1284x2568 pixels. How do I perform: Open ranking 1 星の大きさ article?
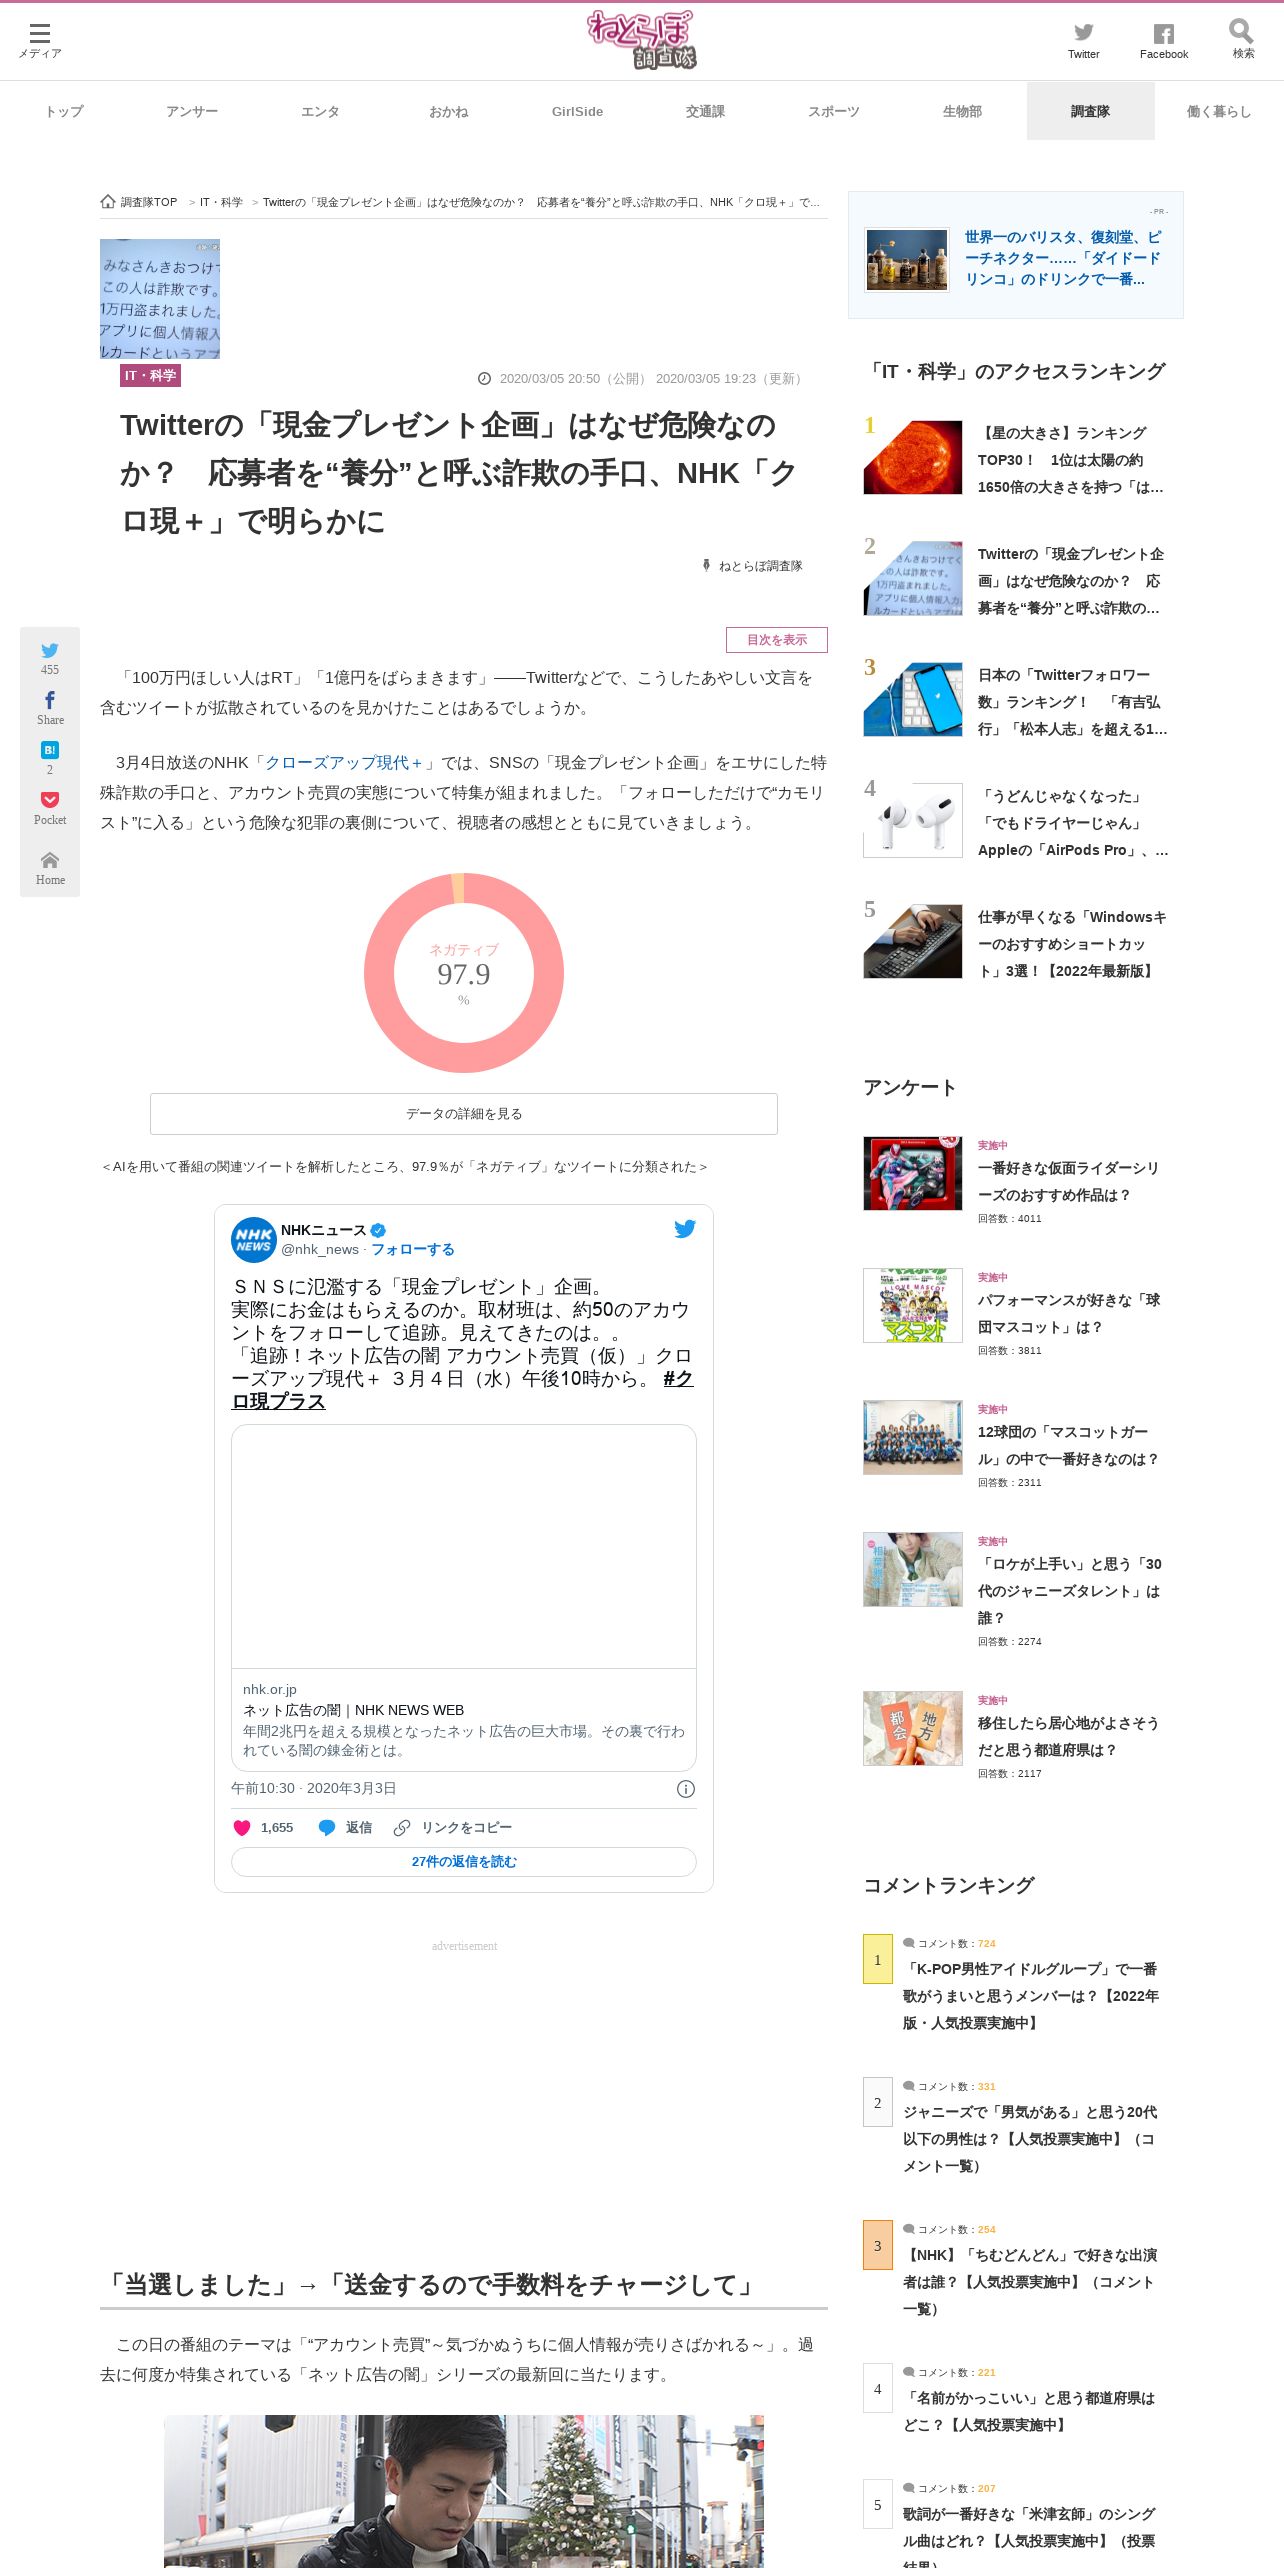1072,460
